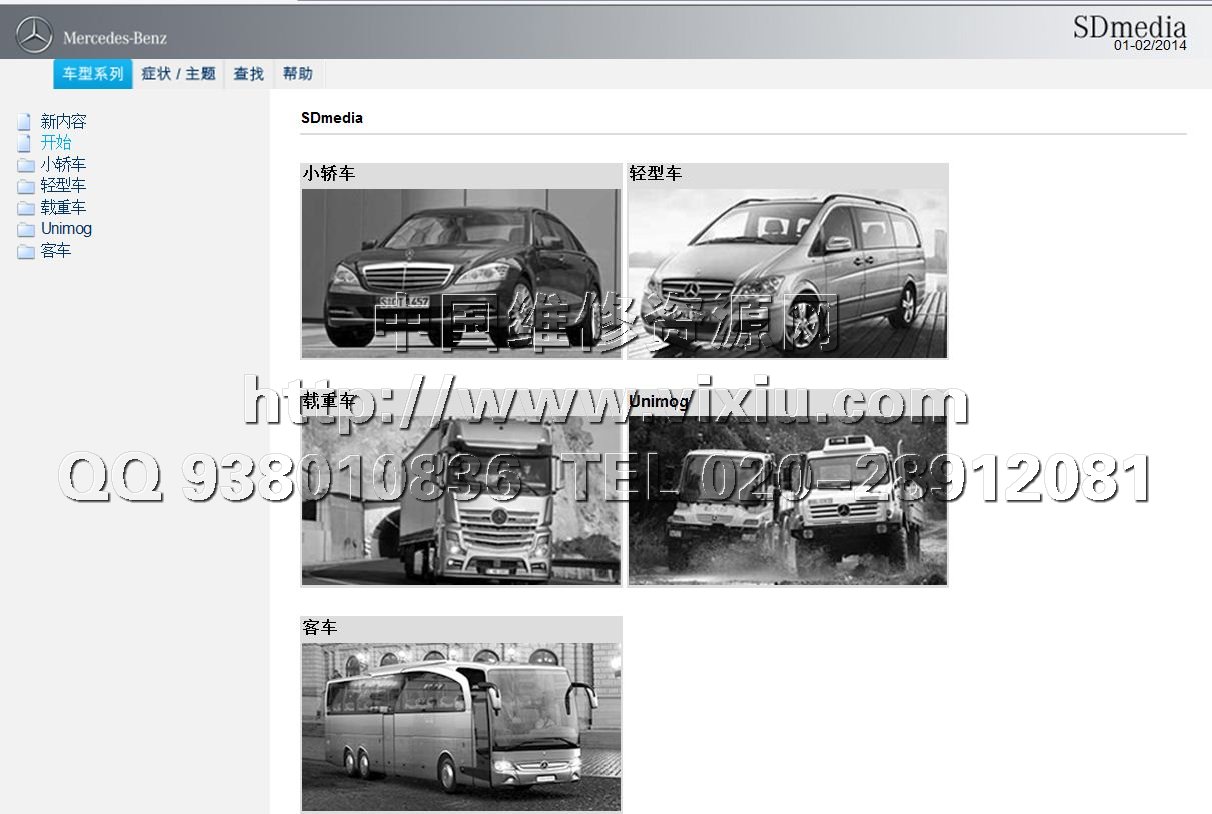Click the page icon next to 开始
The image size is (1212, 814).
[25, 143]
